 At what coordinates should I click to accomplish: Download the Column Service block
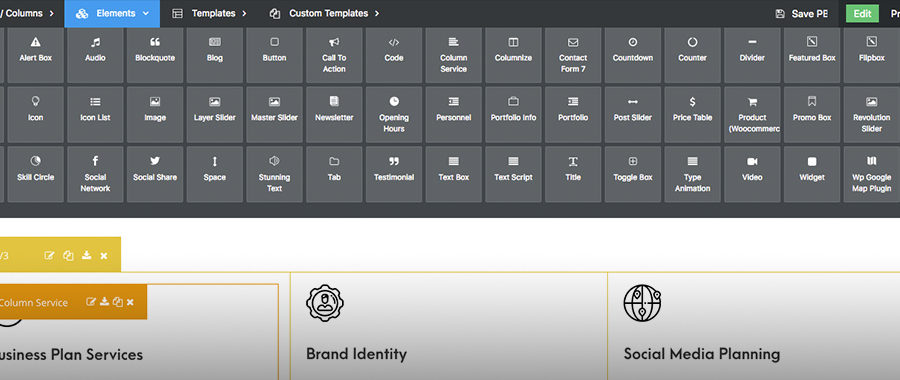pyautogui.click(x=104, y=302)
